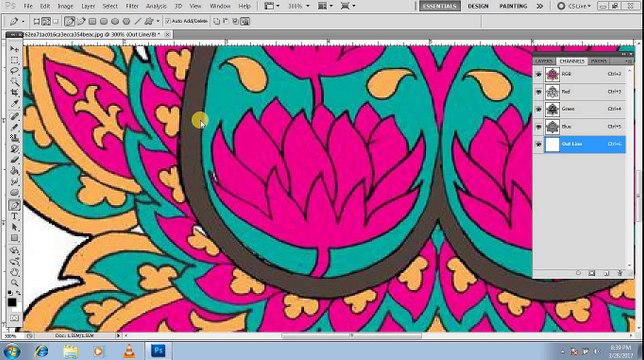
Task: Open the Channels panel options menu
Action: pyautogui.click(x=628, y=61)
